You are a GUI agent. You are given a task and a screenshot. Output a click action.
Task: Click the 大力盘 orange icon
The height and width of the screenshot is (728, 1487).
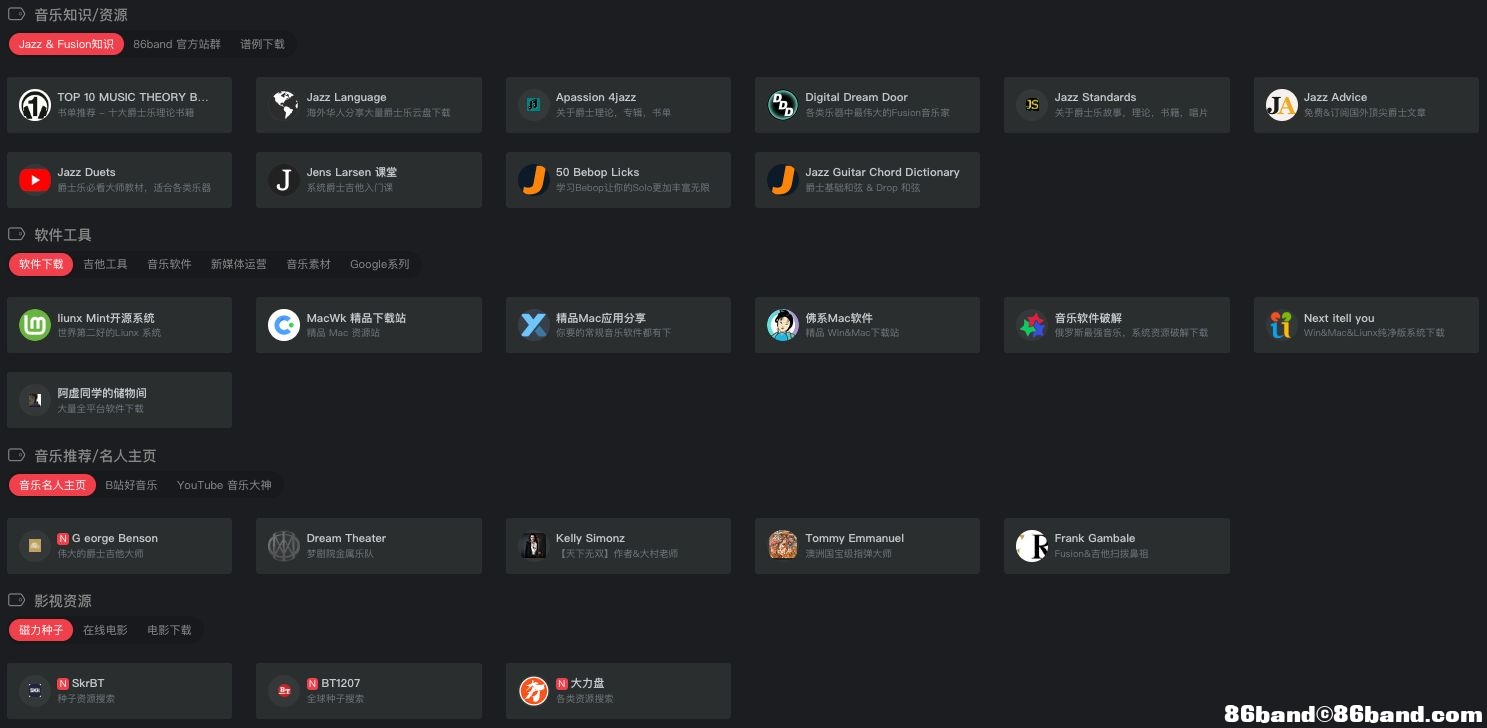point(533,691)
